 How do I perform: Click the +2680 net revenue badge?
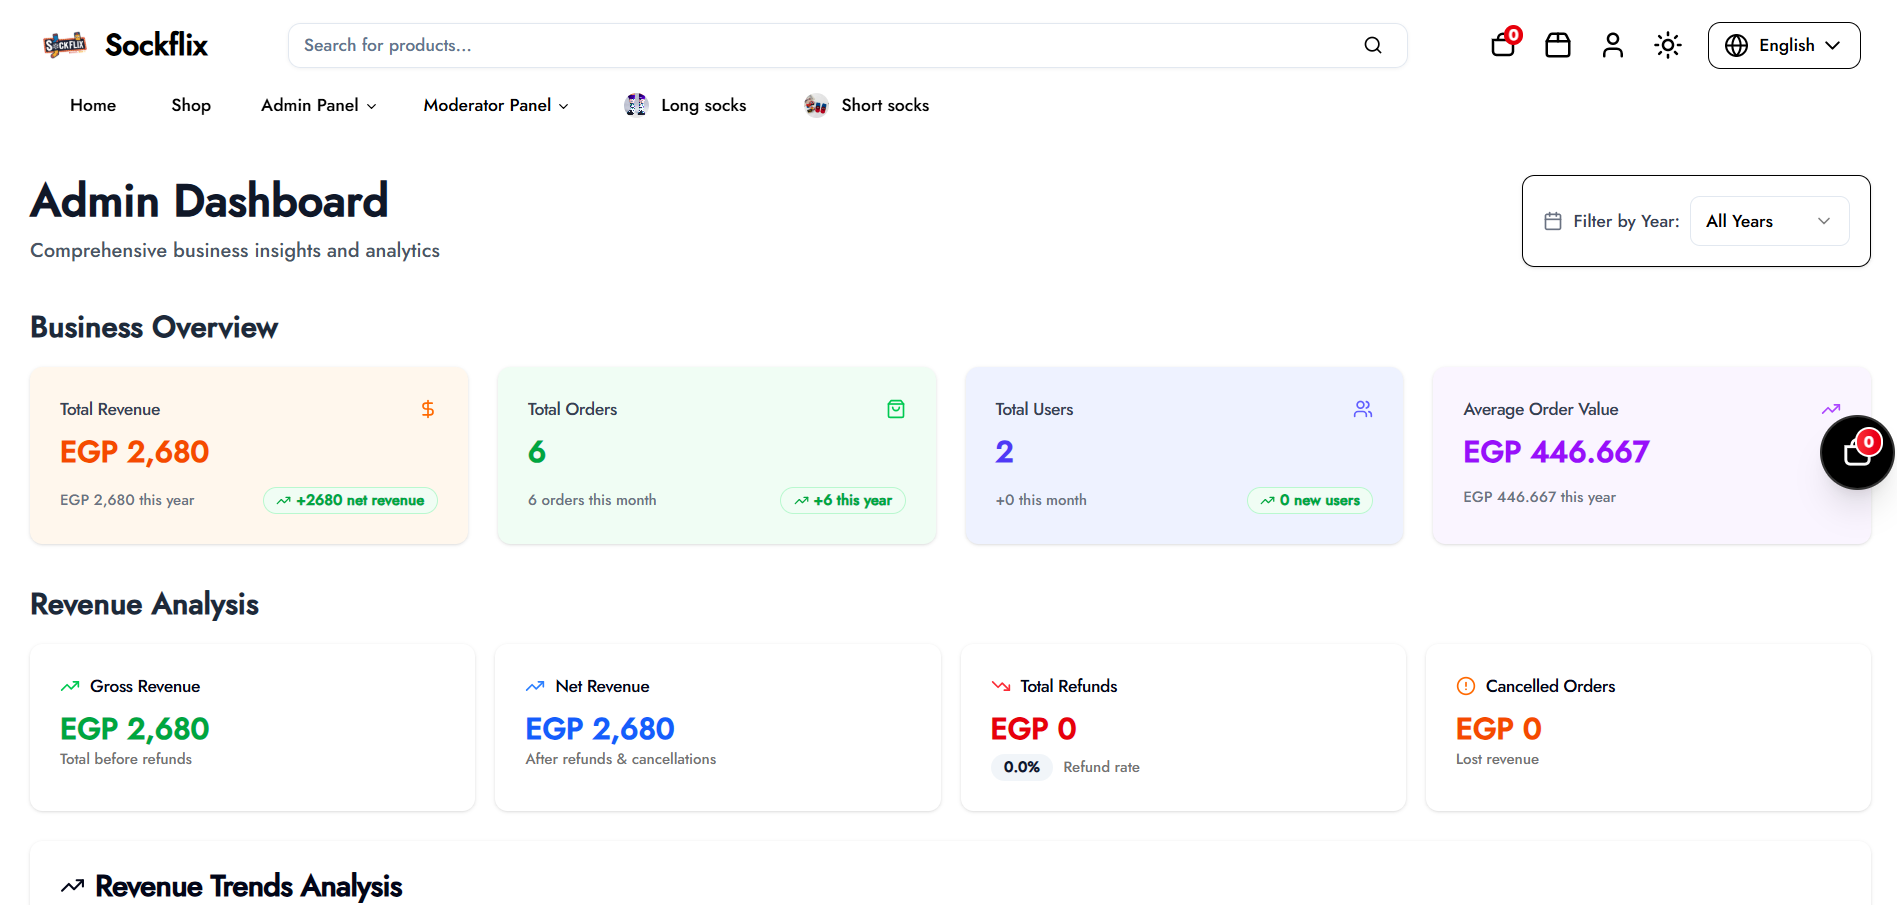pos(350,500)
